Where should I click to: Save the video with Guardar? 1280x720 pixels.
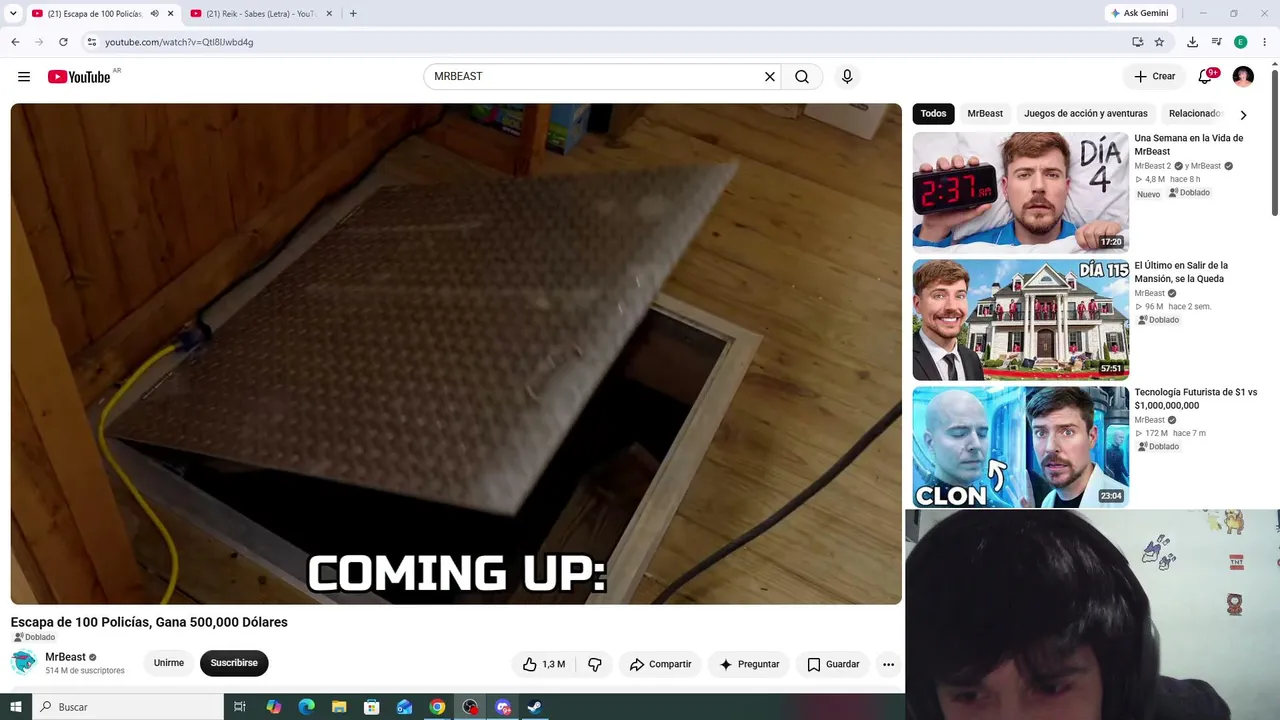point(833,664)
